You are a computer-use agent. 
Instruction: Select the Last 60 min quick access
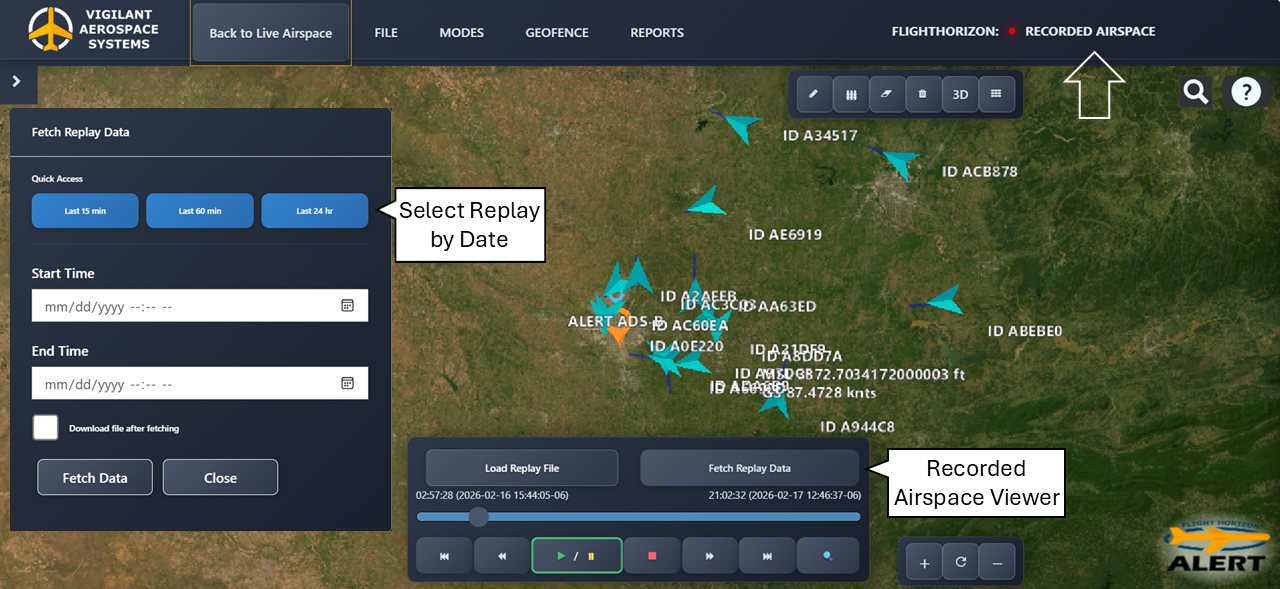200,211
